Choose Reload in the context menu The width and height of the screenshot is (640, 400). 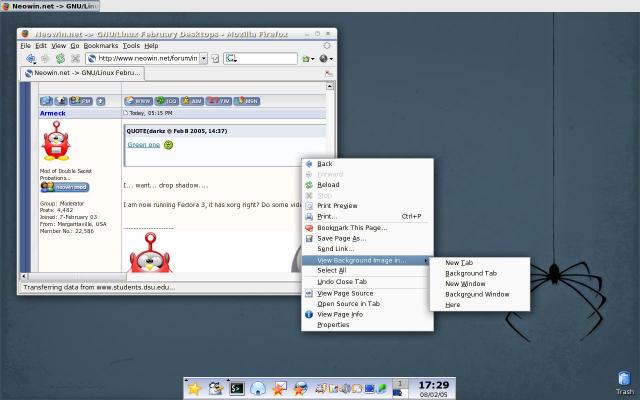point(367,185)
